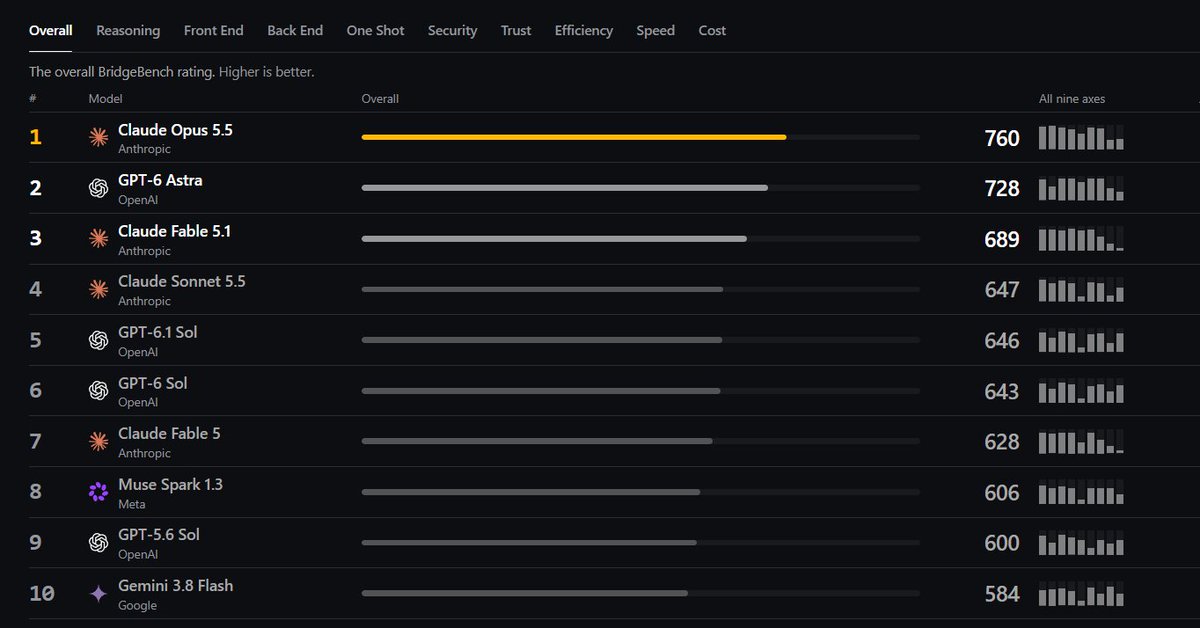The height and width of the screenshot is (628, 1200).
Task: Open the One Shot tab
Action: point(376,30)
